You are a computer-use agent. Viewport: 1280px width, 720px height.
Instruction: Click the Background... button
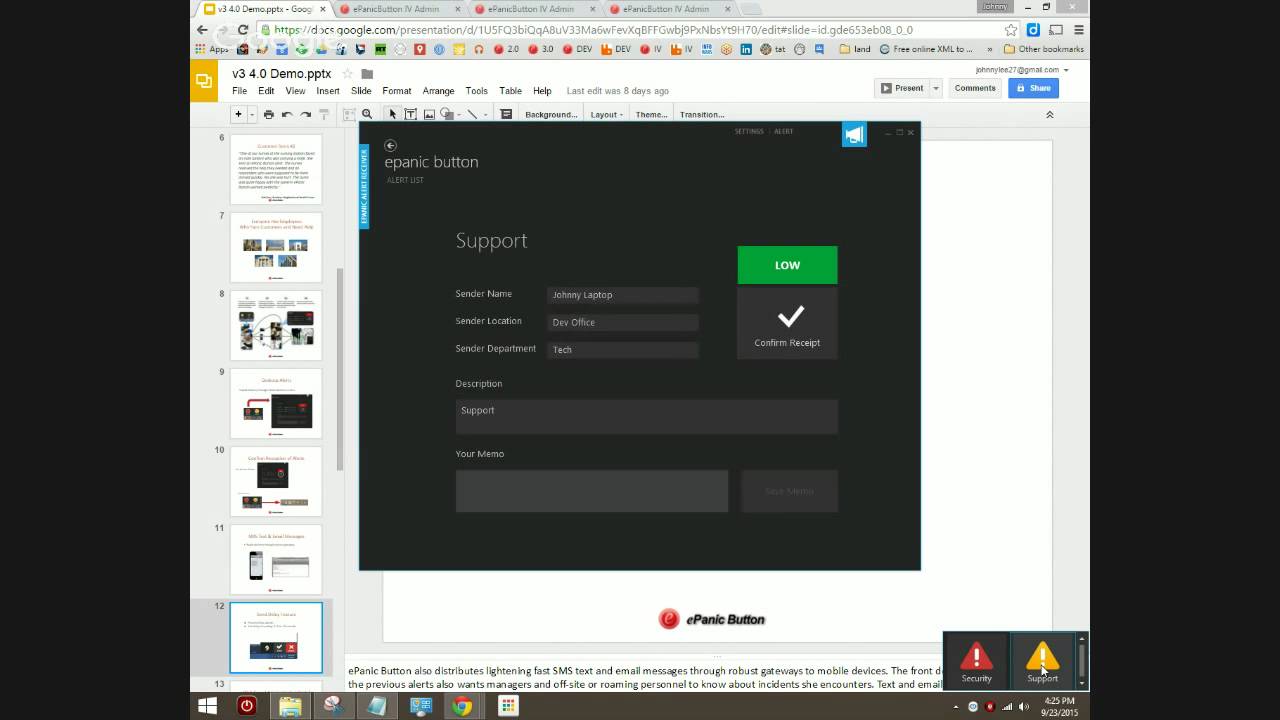tap(551, 114)
